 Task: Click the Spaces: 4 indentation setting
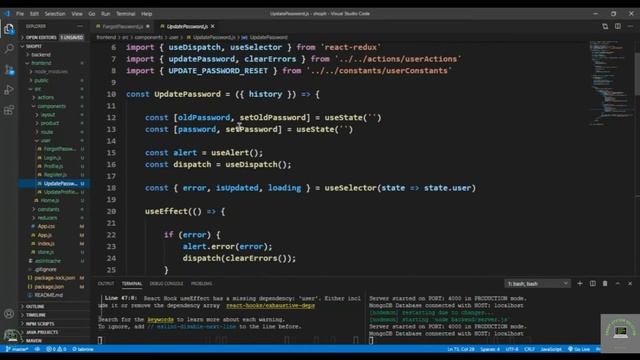pyautogui.click(x=490, y=349)
